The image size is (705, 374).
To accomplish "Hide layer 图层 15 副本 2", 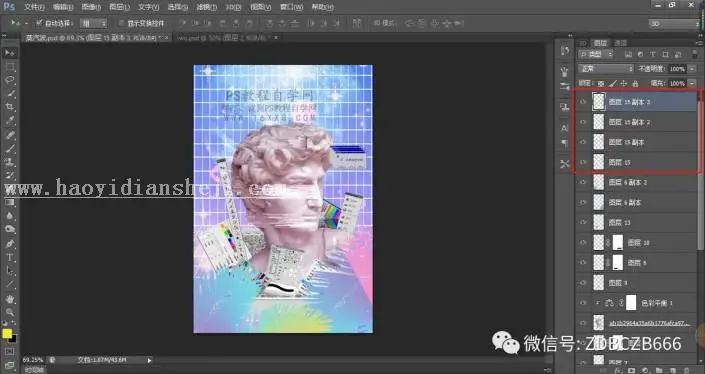I will pos(583,122).
